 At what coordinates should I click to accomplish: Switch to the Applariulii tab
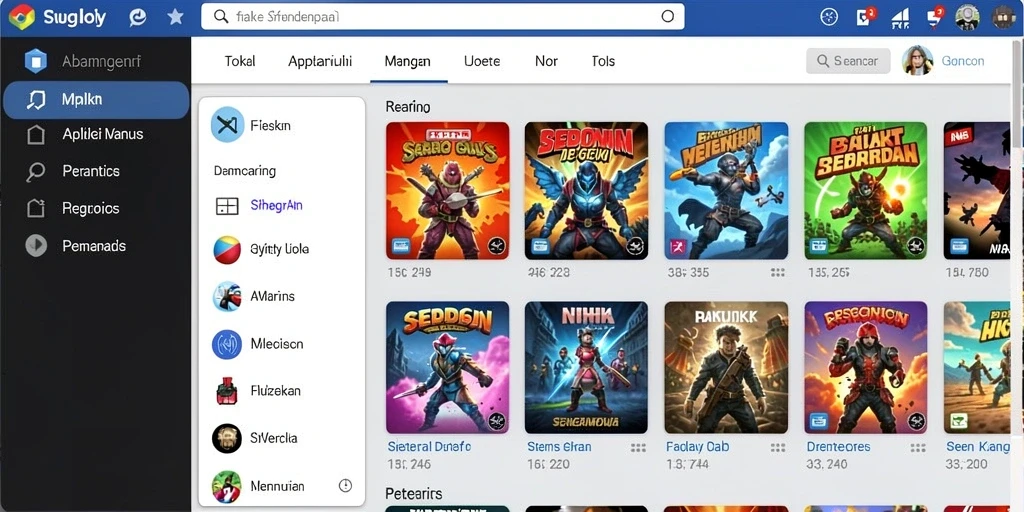coord(320,61)
